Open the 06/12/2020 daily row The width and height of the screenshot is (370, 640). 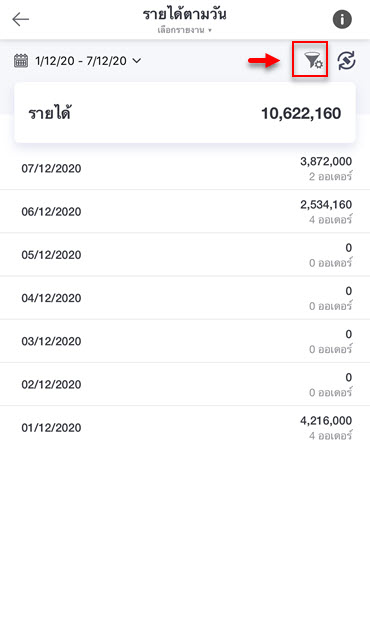pyautogui.click(x=185, y=211)
